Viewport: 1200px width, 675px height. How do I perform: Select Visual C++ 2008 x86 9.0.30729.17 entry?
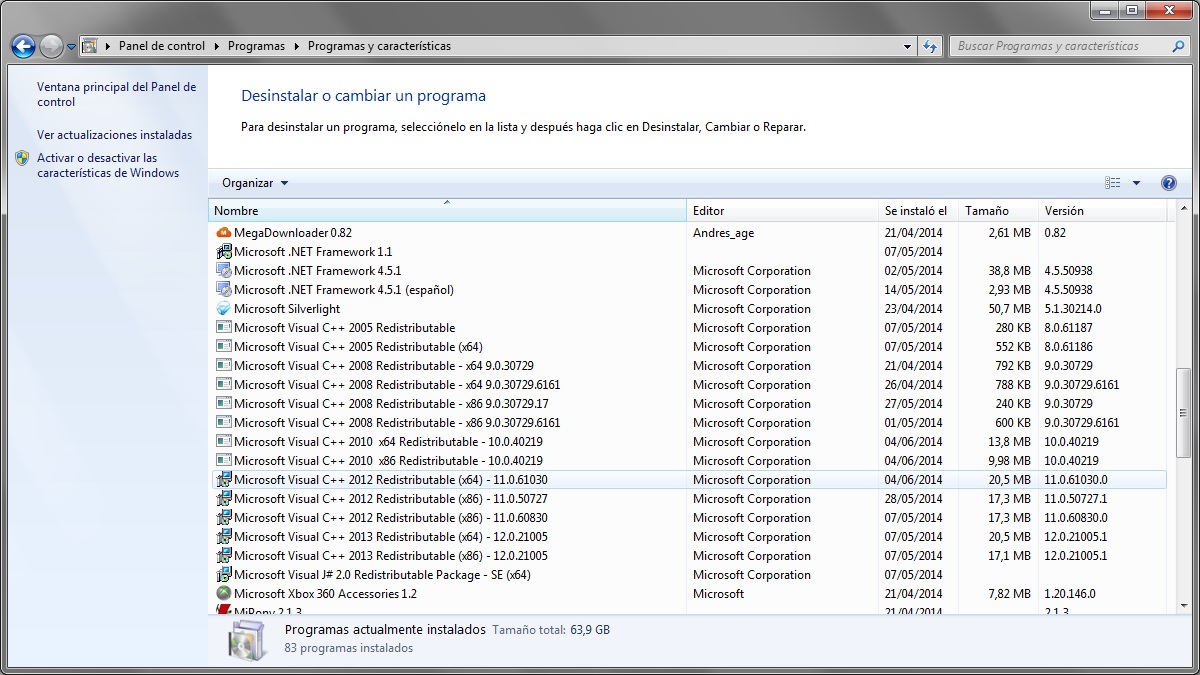coord(391,404)
